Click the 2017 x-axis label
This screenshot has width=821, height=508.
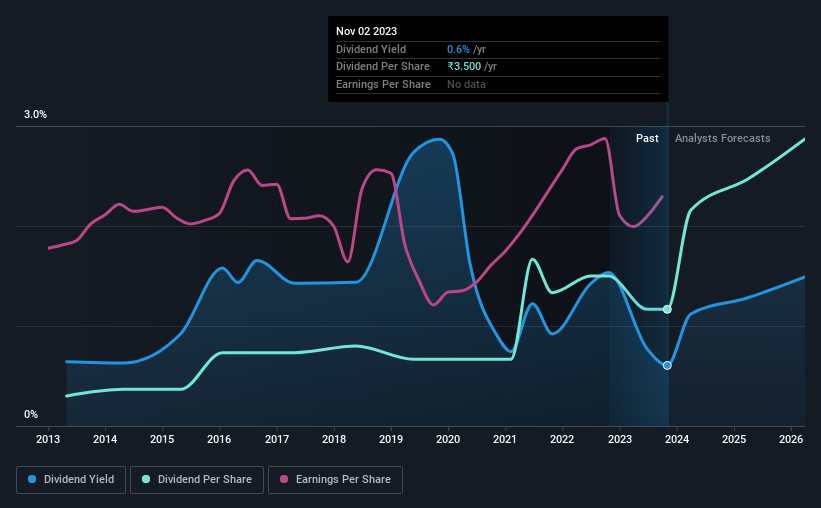tap(276, 439)
